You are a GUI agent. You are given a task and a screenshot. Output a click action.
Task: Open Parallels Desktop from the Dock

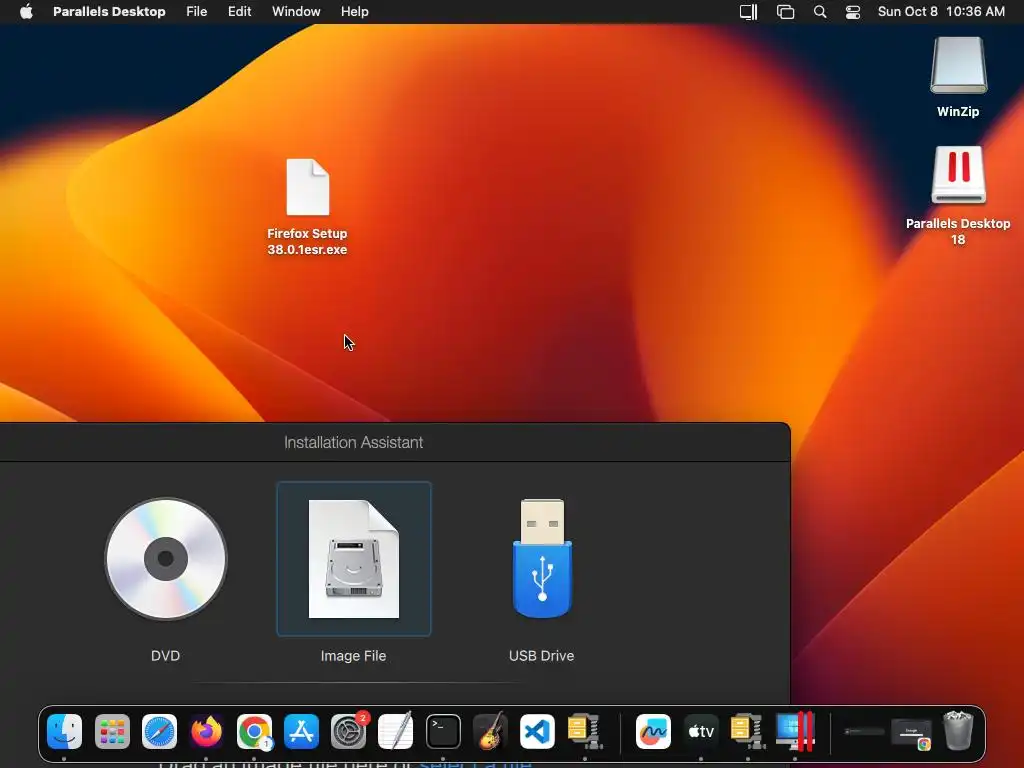[x=795, y=731]
